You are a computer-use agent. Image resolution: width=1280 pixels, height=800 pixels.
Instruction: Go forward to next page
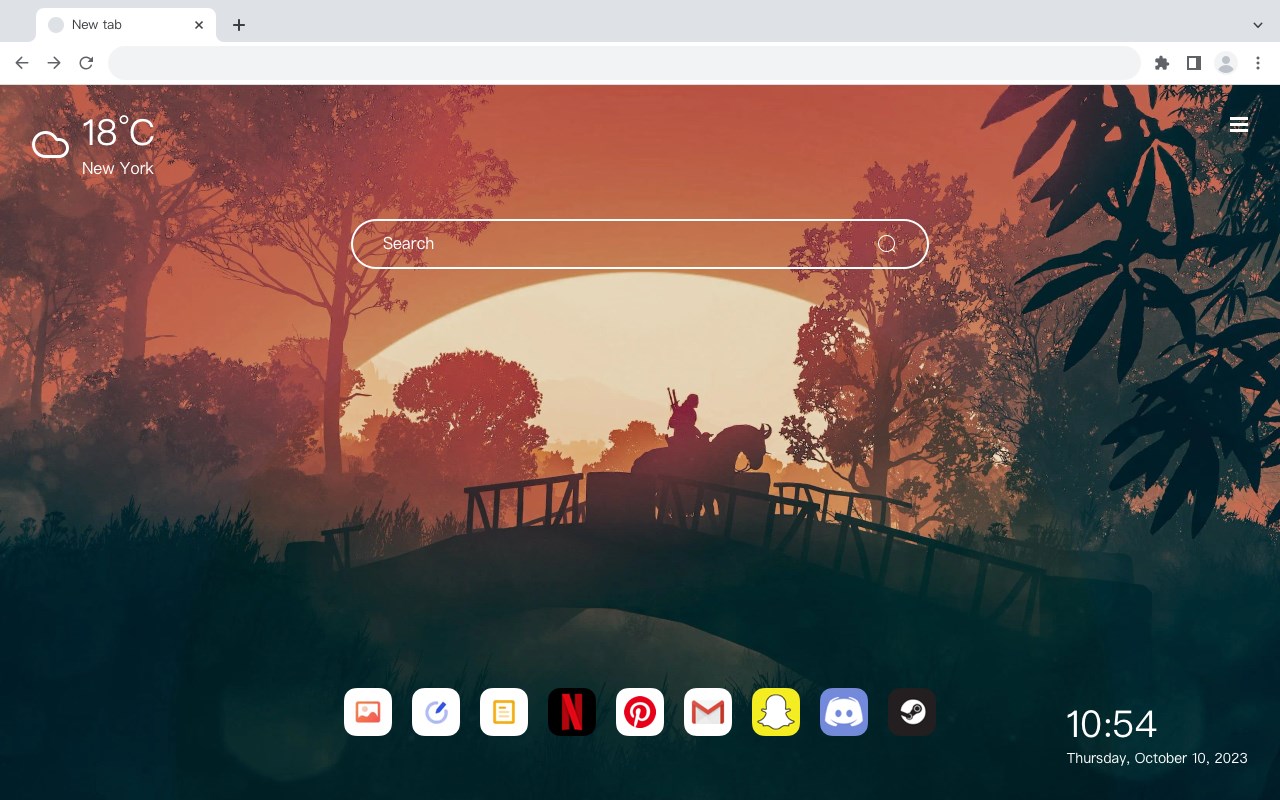(54, 63)
